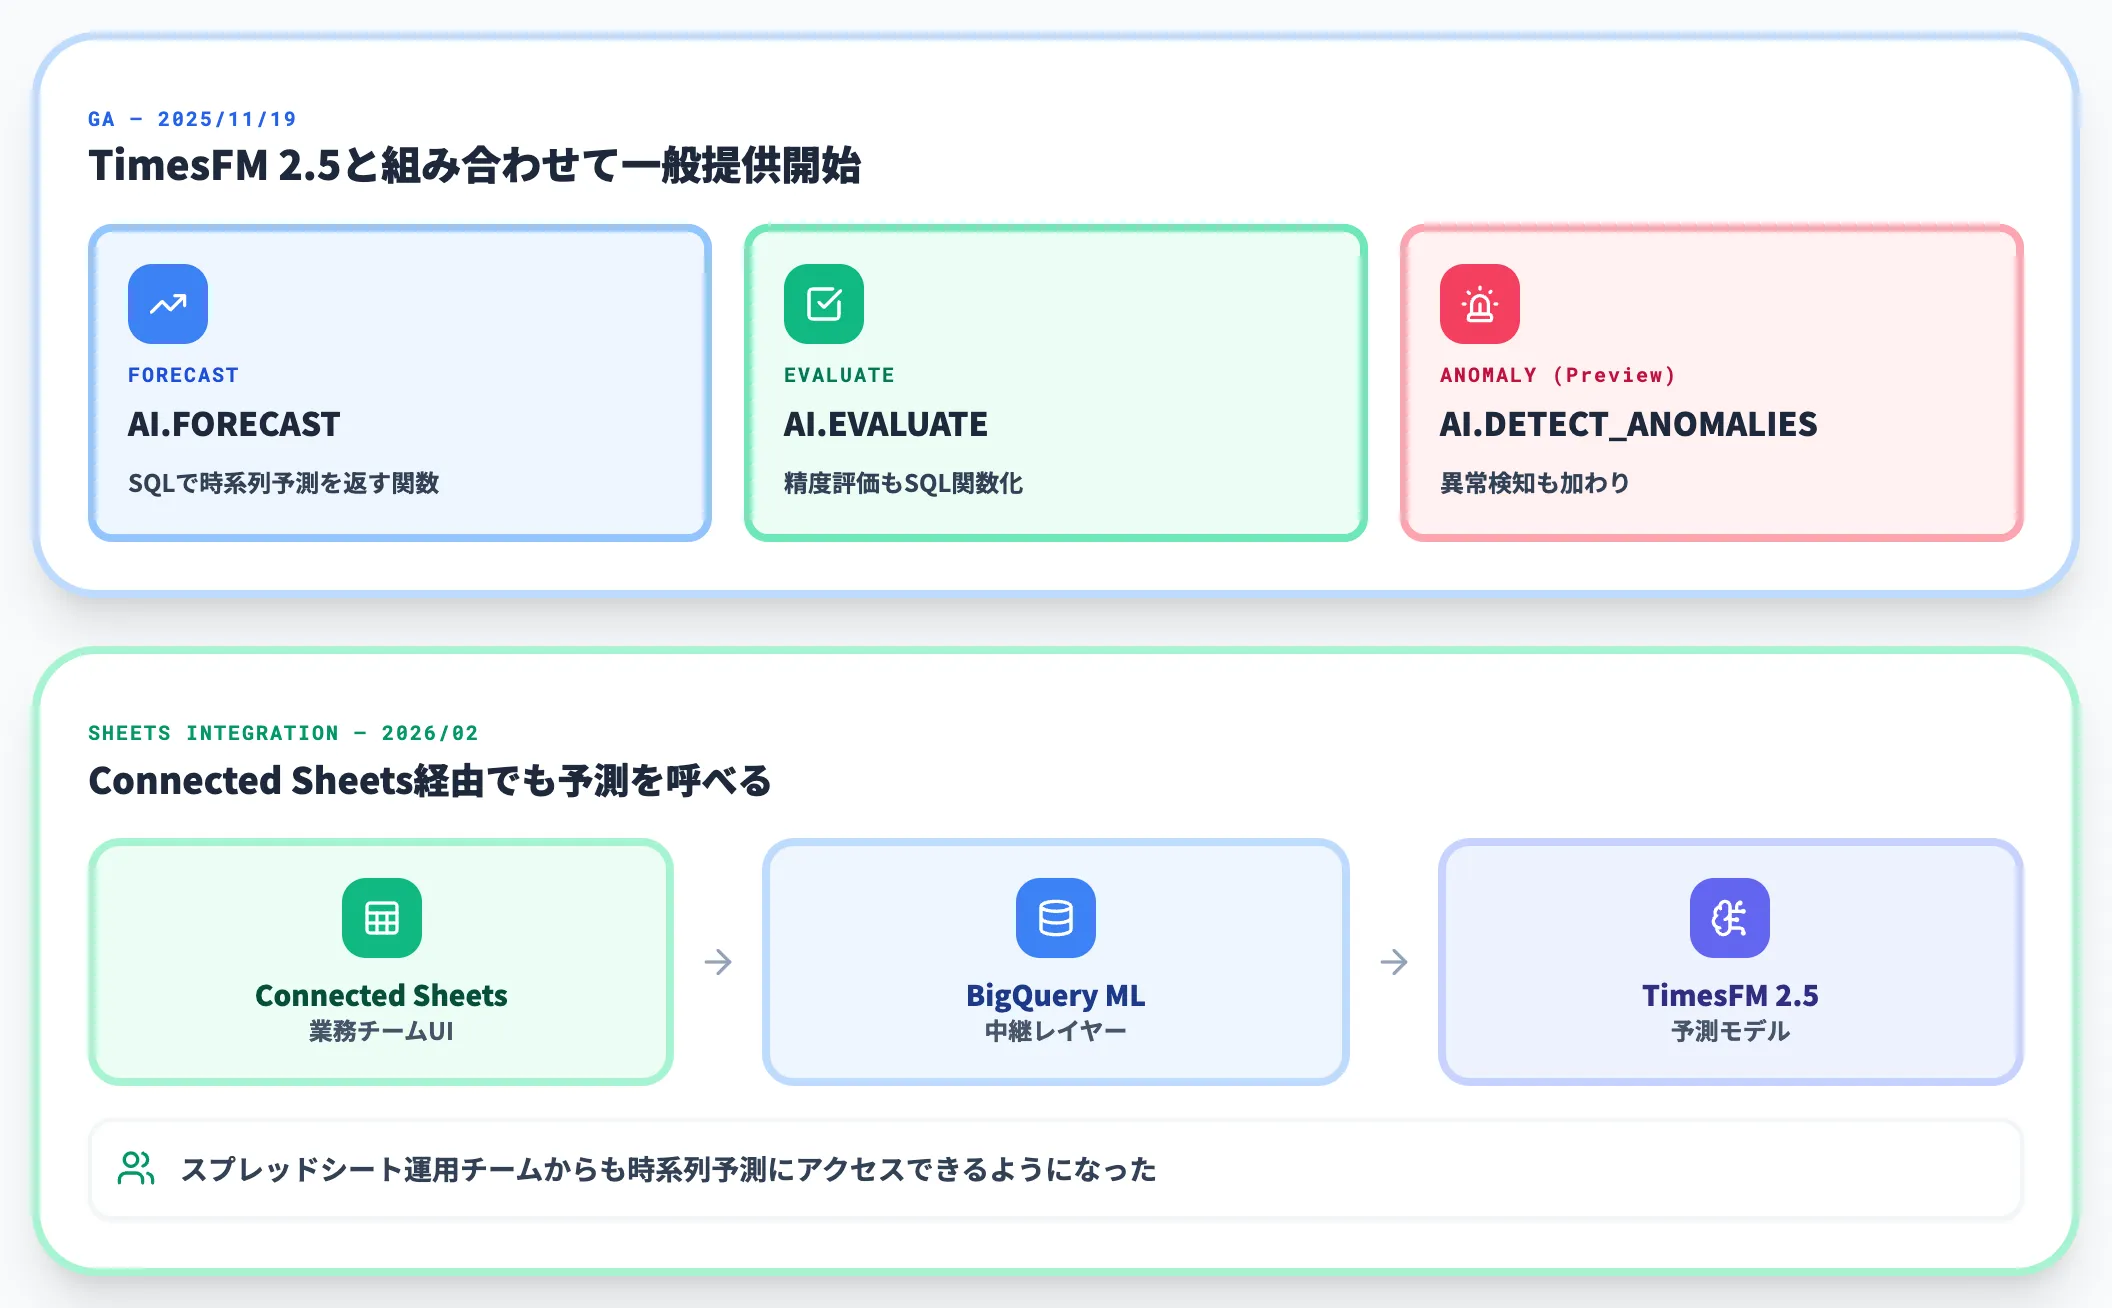Click the Connected Sheets card title
2112x1308 pixels.
click(x=381, y=995)
